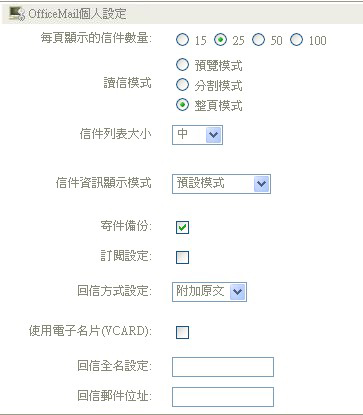The height and width of the screenshot is (415, 363).
Task: Select 100 messages per page
Action: click(x=296, y=40)
